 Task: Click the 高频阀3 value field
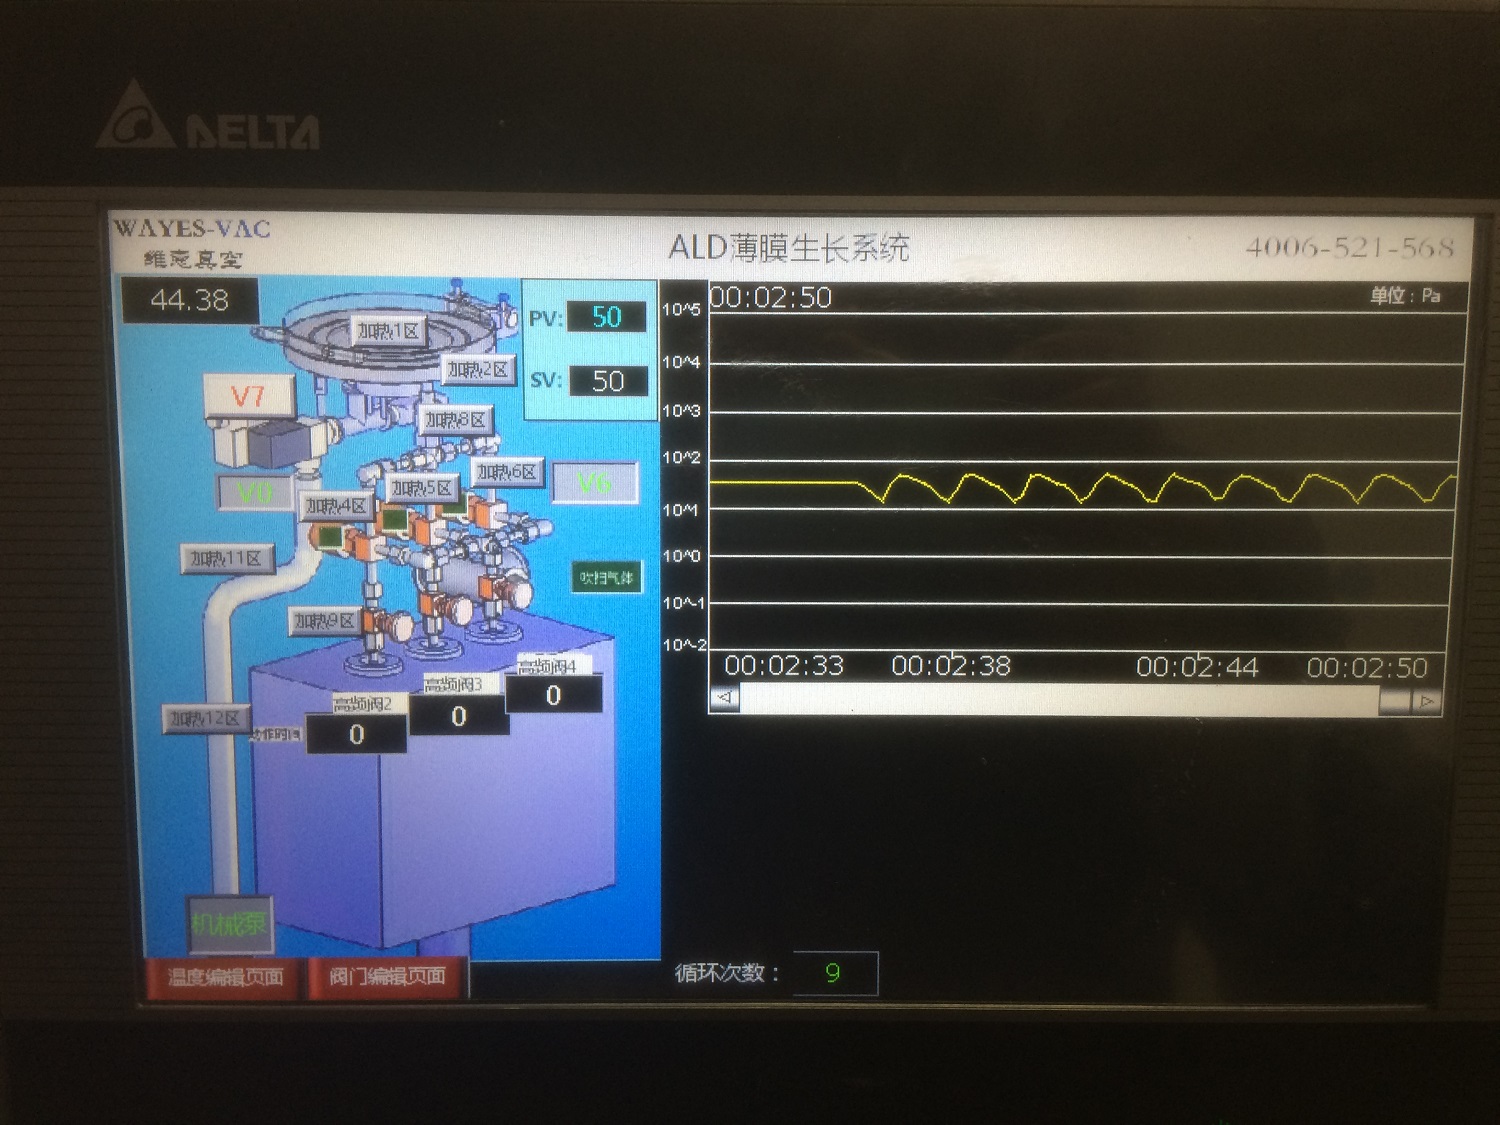(x=458, y=716)
